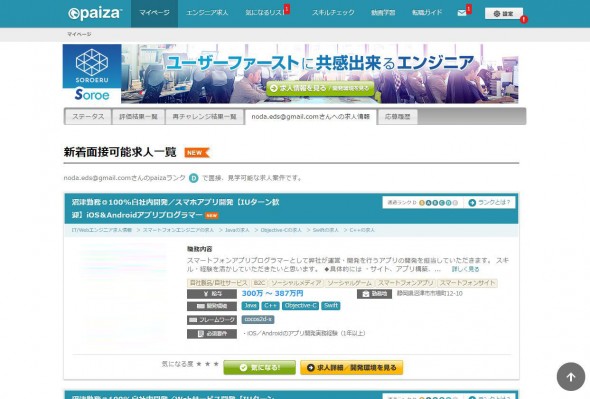The width and height of the screenshot is (590, 399).
Task: Select the cocos2d-x framework tag
Action: click(258, 319)
